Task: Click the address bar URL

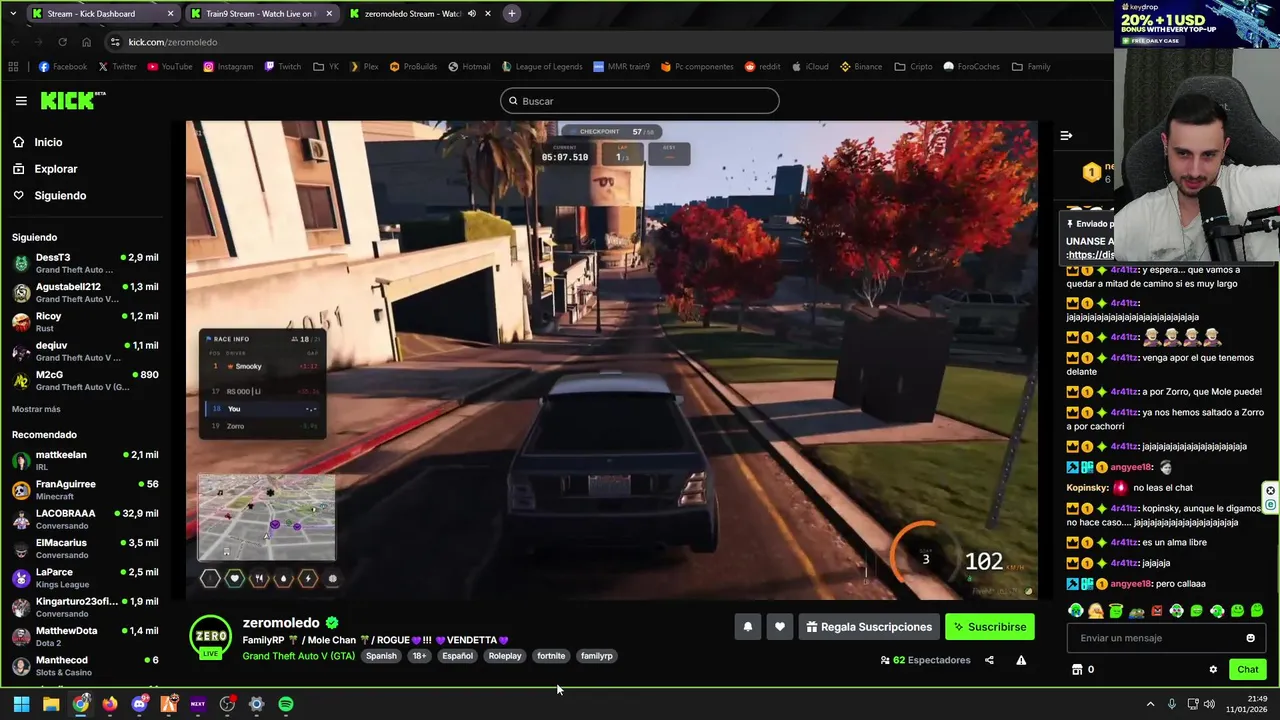Action: point(173,42)
